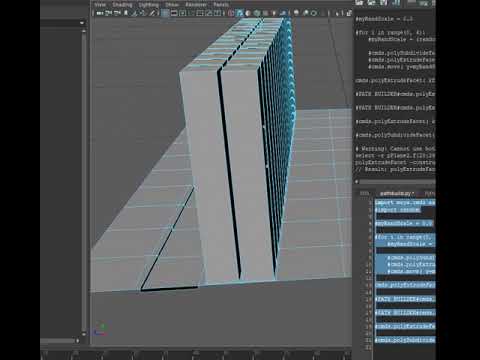Screen dimensions: 480x360
Task: Toggle the 2D Pan/Zoom icon
Action: [x=143, y=13]
